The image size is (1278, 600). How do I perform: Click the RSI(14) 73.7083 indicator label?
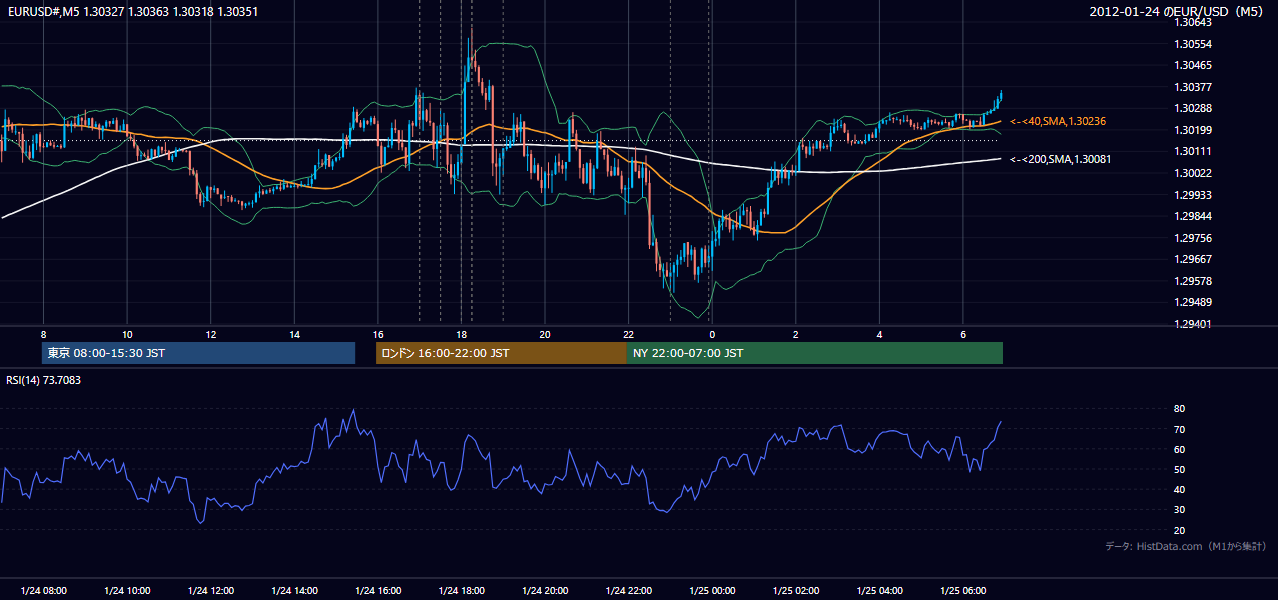(44, 380)
